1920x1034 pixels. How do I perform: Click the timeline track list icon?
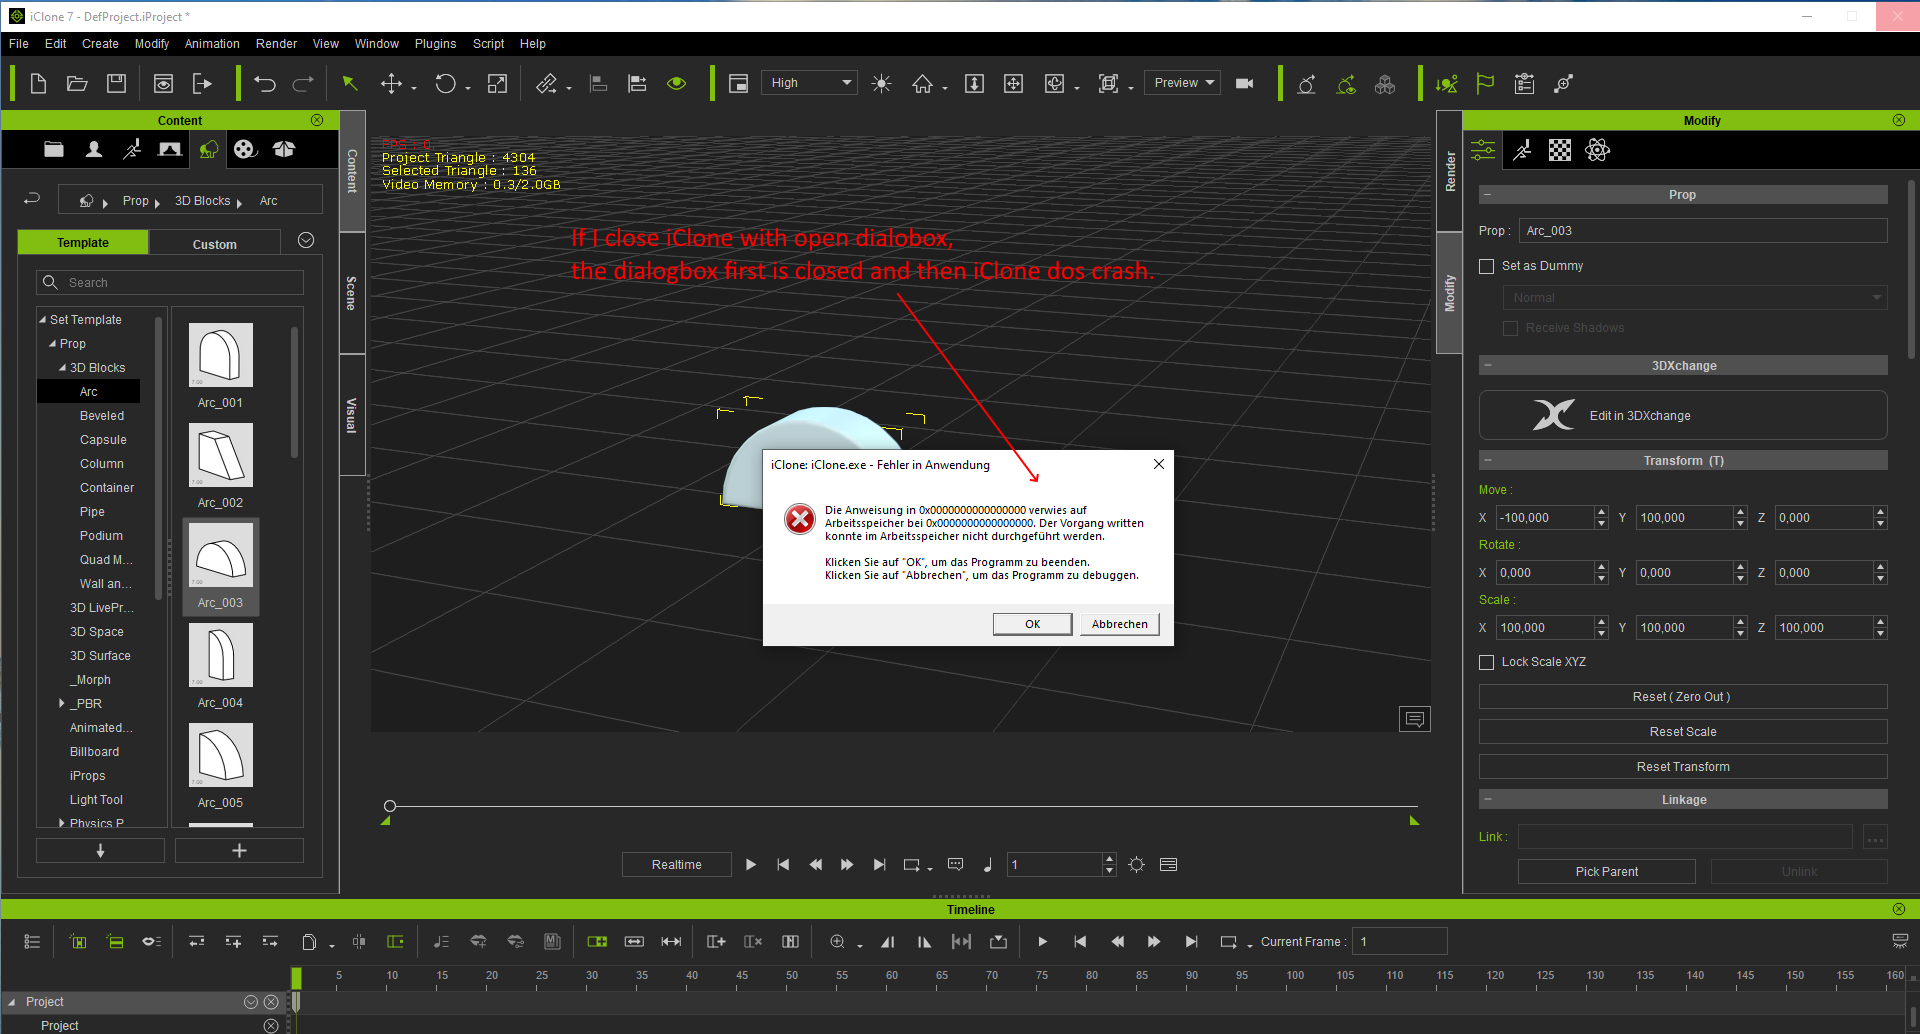point(32,942)
